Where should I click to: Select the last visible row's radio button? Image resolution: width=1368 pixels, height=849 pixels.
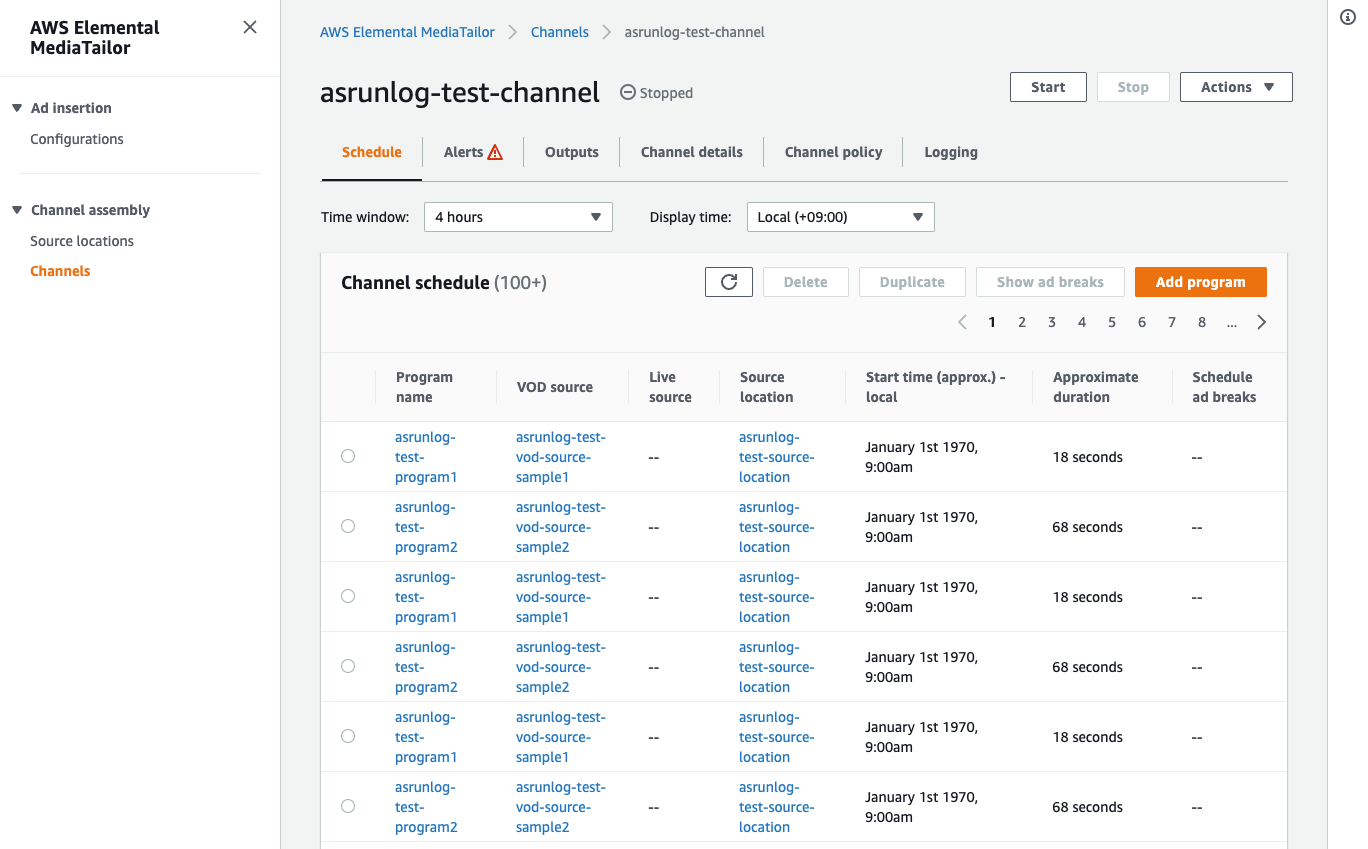click(348, 806)
